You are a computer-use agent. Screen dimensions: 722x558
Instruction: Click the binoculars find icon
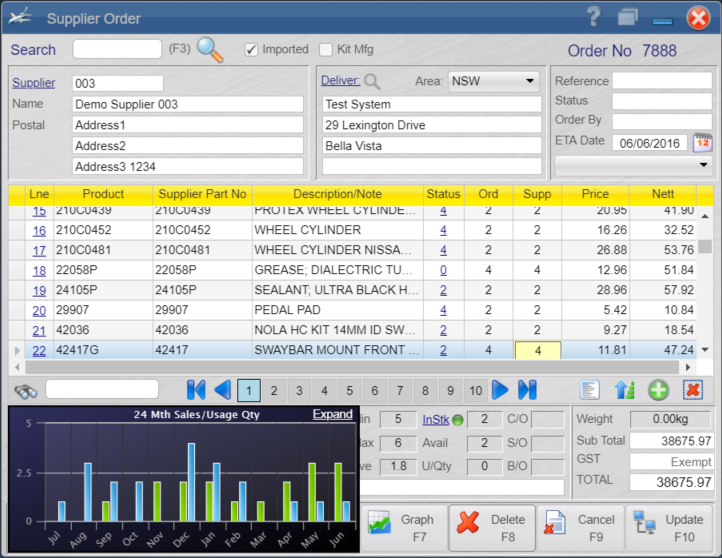[26, 390]
